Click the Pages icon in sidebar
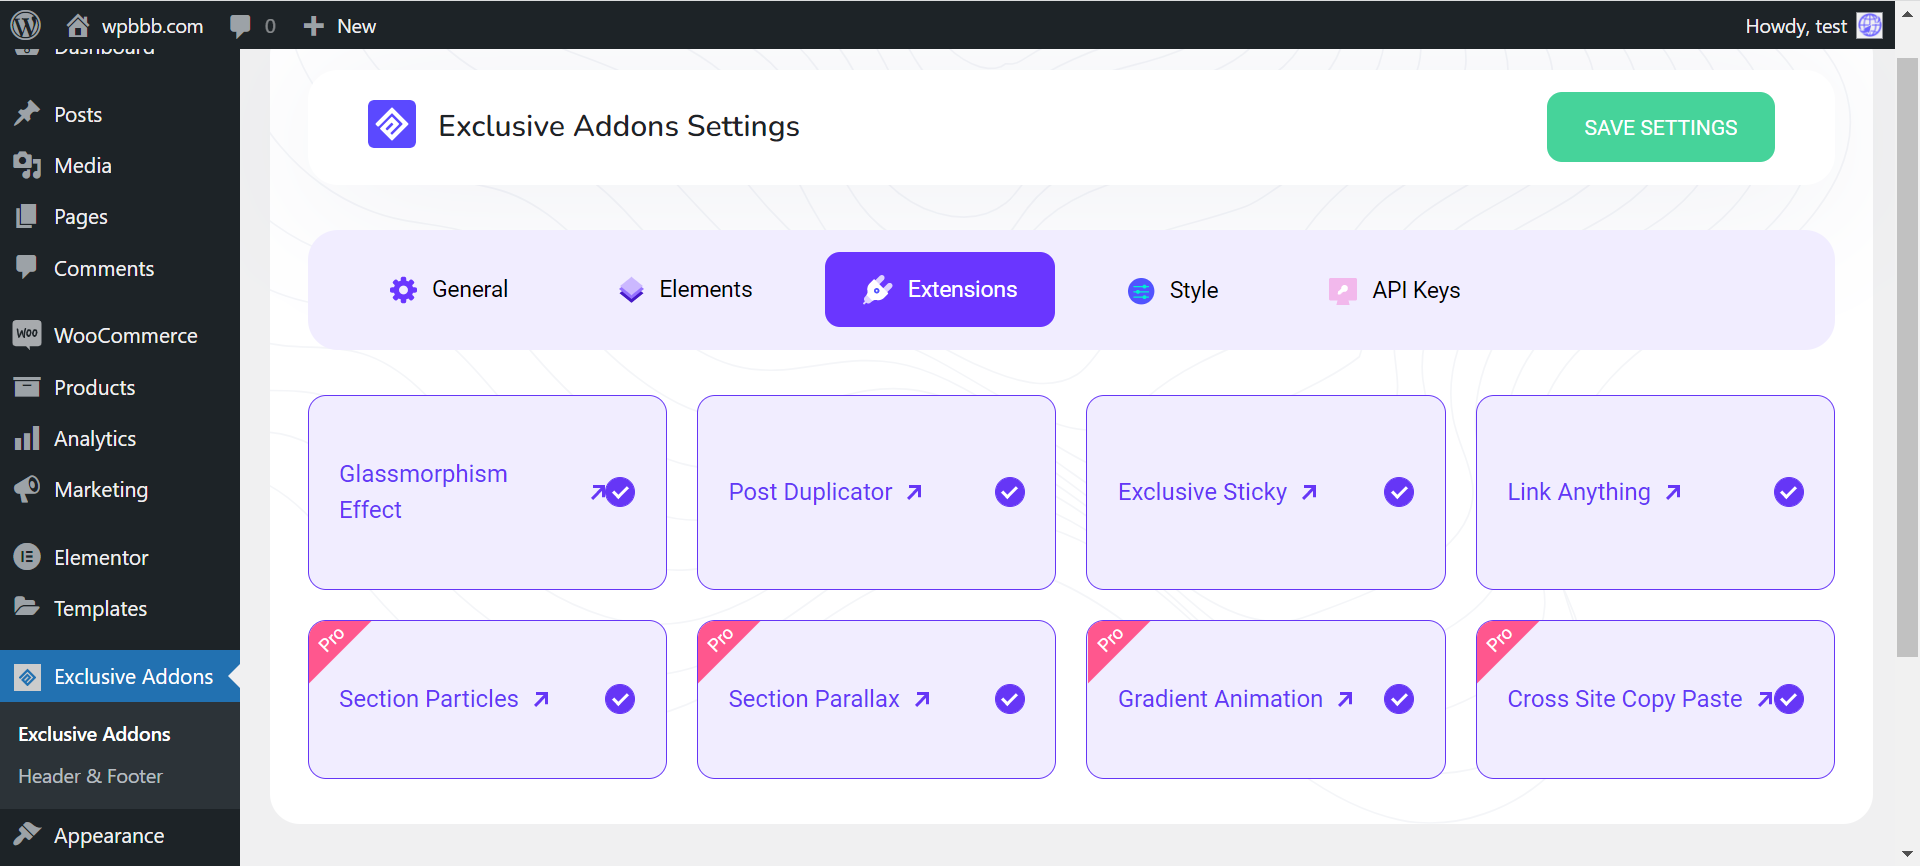Image resolution: width=1920 pixels, height=866 pixels. click(27, 216)
